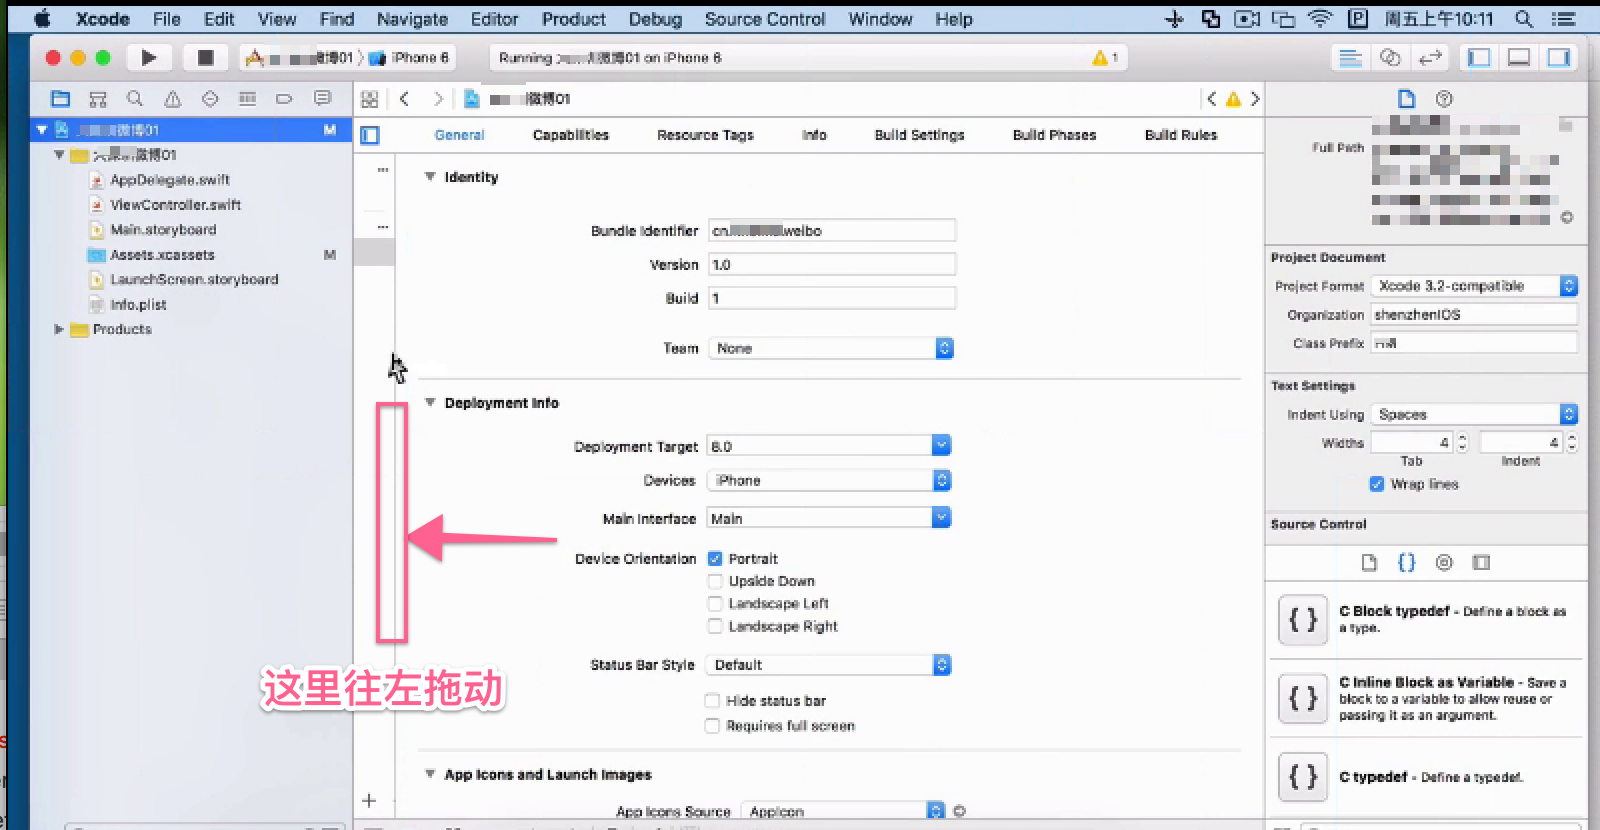Open the Editor menu
Image resolution: width=1600 pixels, height=830 pixels.
coord(494,19)
